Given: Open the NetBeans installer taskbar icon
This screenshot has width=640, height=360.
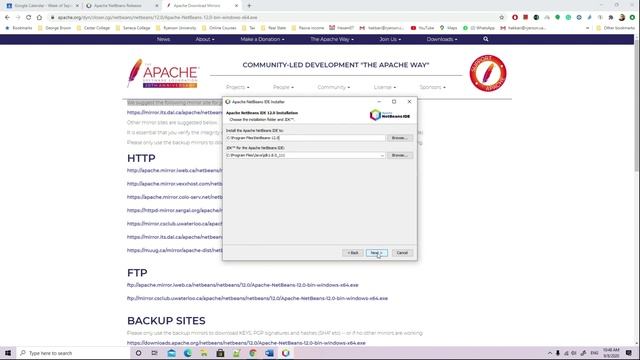Looking at the screenshot, I should (x=286, y=353).
